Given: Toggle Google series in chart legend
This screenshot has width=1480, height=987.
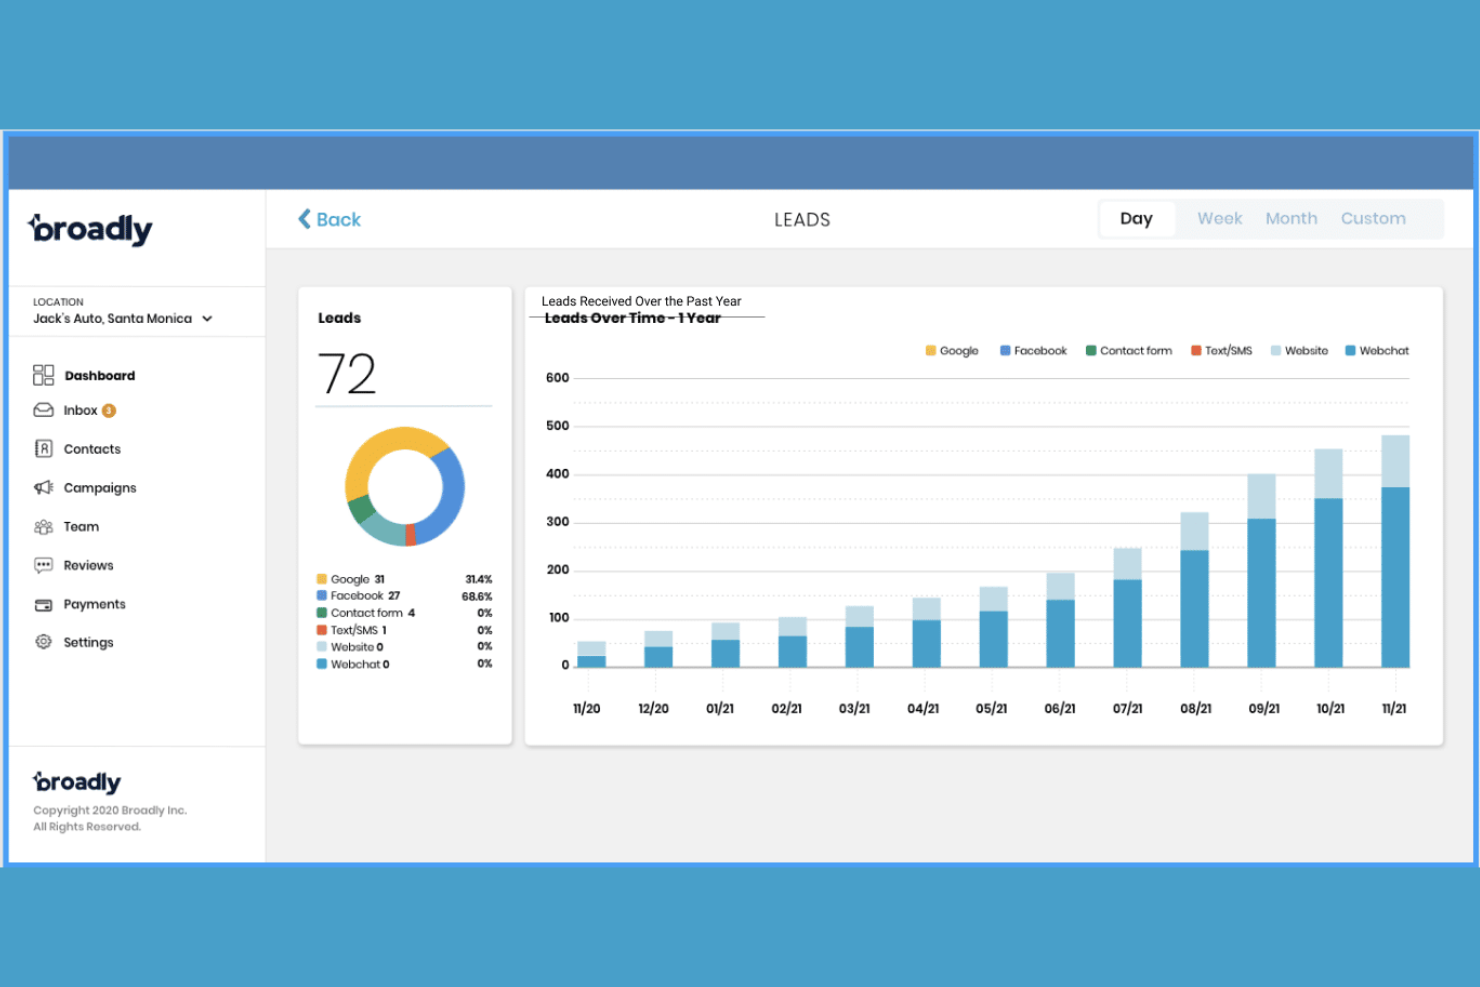Looking at the screenshot, I should coord(951,351).
